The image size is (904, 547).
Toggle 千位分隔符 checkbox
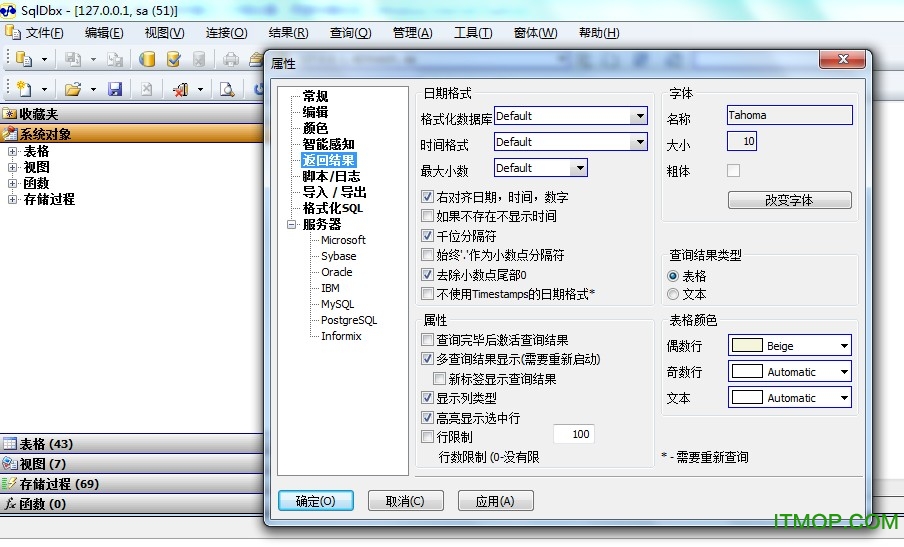coord(427,235)
